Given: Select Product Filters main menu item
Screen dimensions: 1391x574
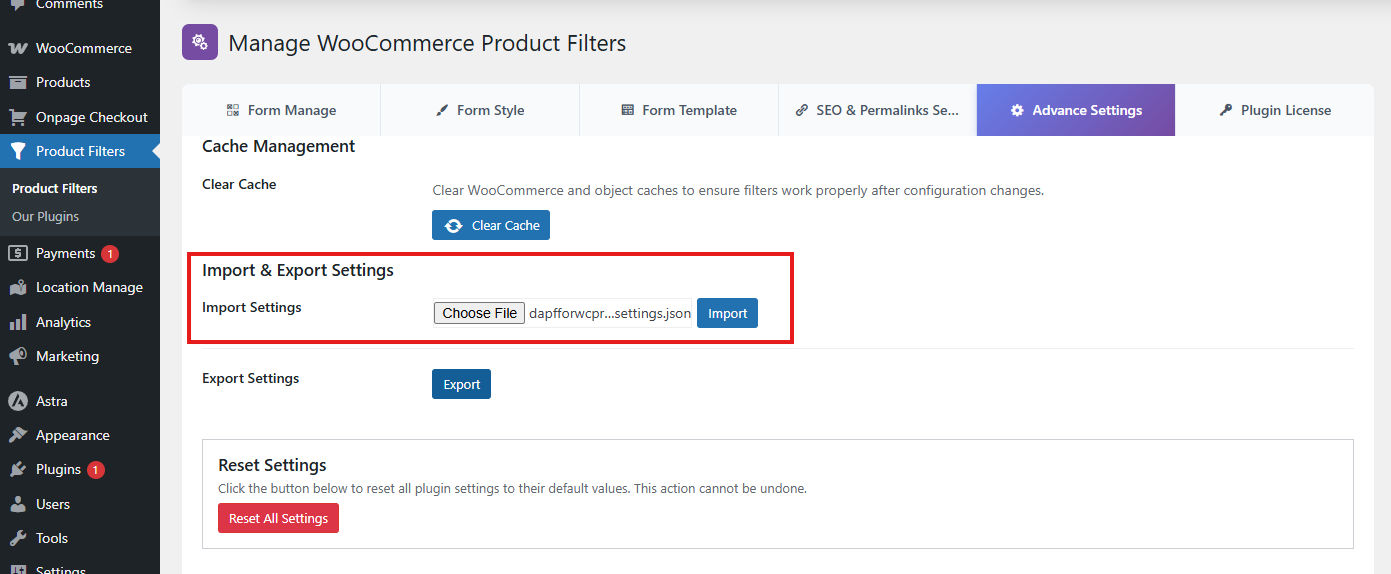Looking at the screenshot, I should pyautogui.click(x=80, y=151).
